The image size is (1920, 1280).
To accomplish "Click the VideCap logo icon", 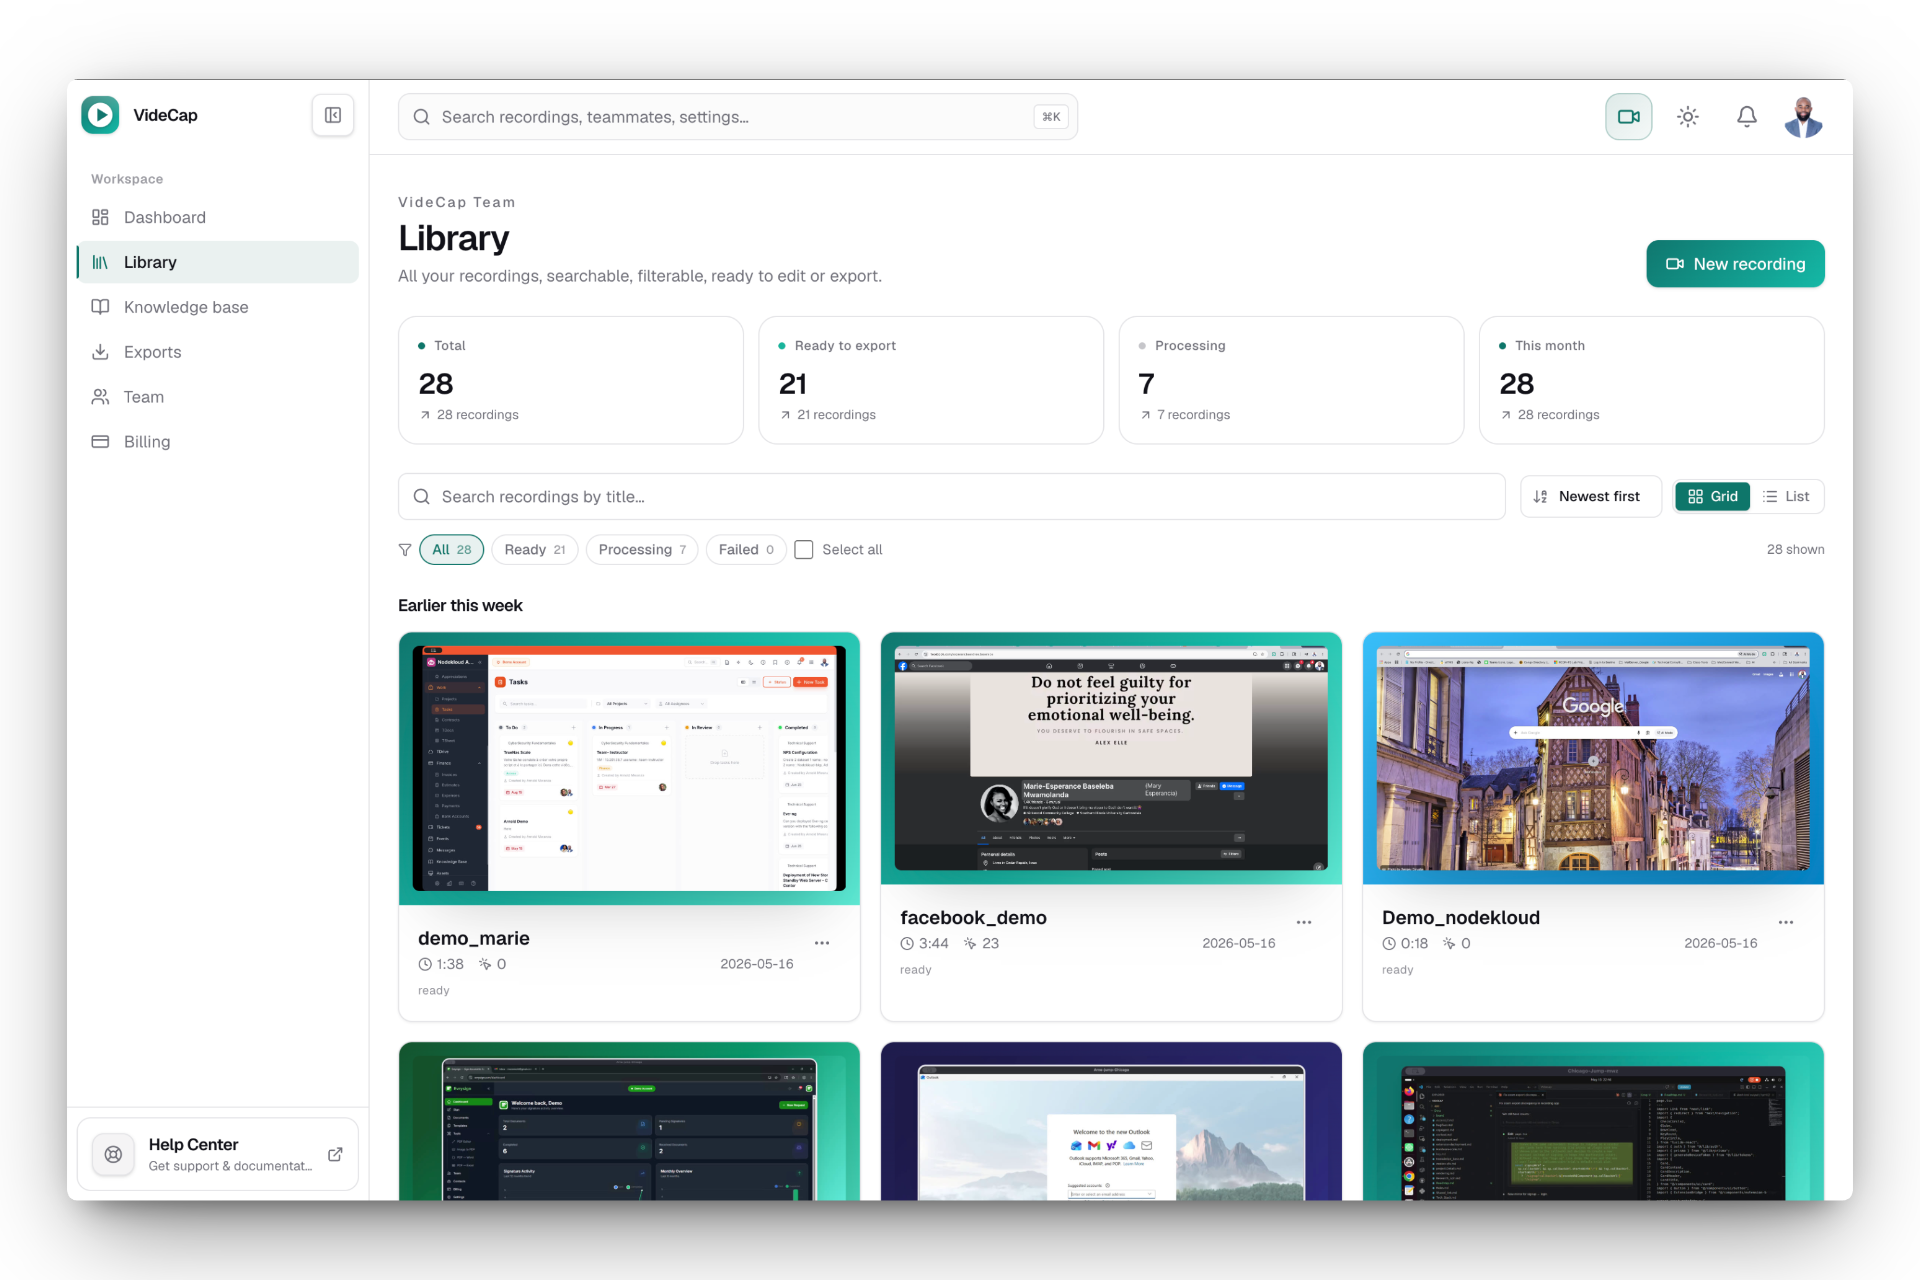I will pyautogui.click(x=100, y=115).
